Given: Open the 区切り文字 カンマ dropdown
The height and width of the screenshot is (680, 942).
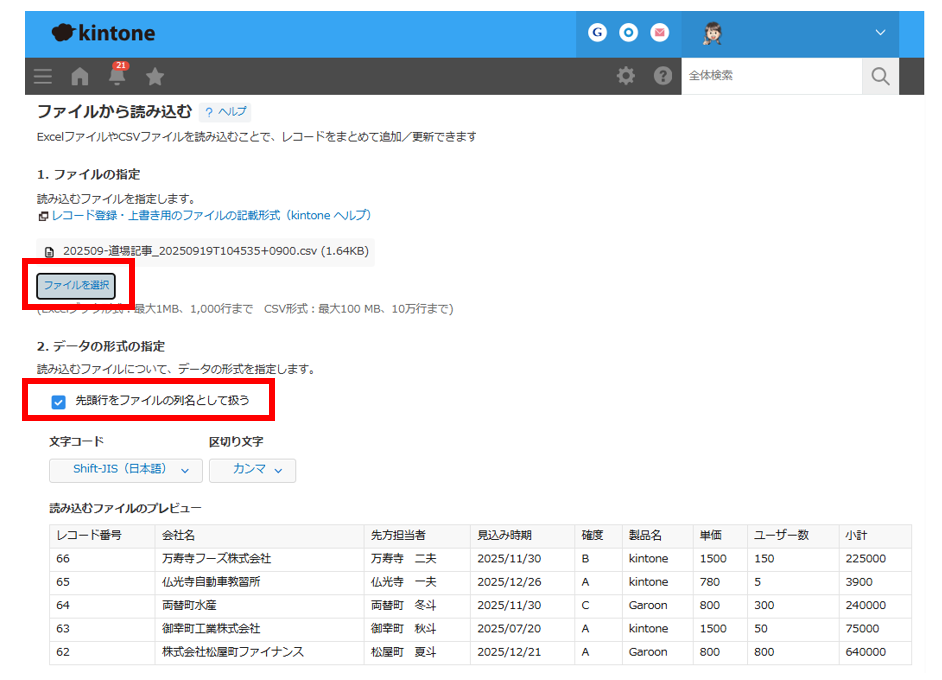Looking at the screenshot, I should pos(252,470).
